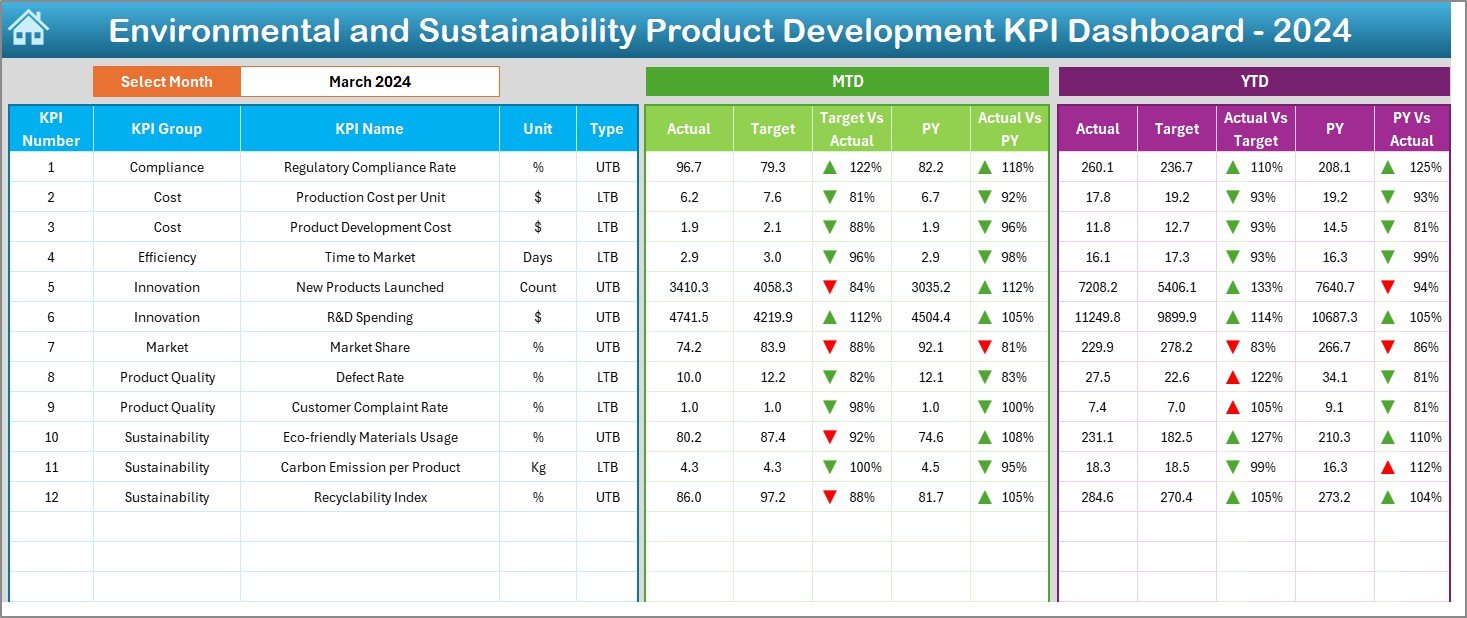Open the Select Month dropdown showing March 2024
The image size is (1467, 618).
(x=370, y=82)
